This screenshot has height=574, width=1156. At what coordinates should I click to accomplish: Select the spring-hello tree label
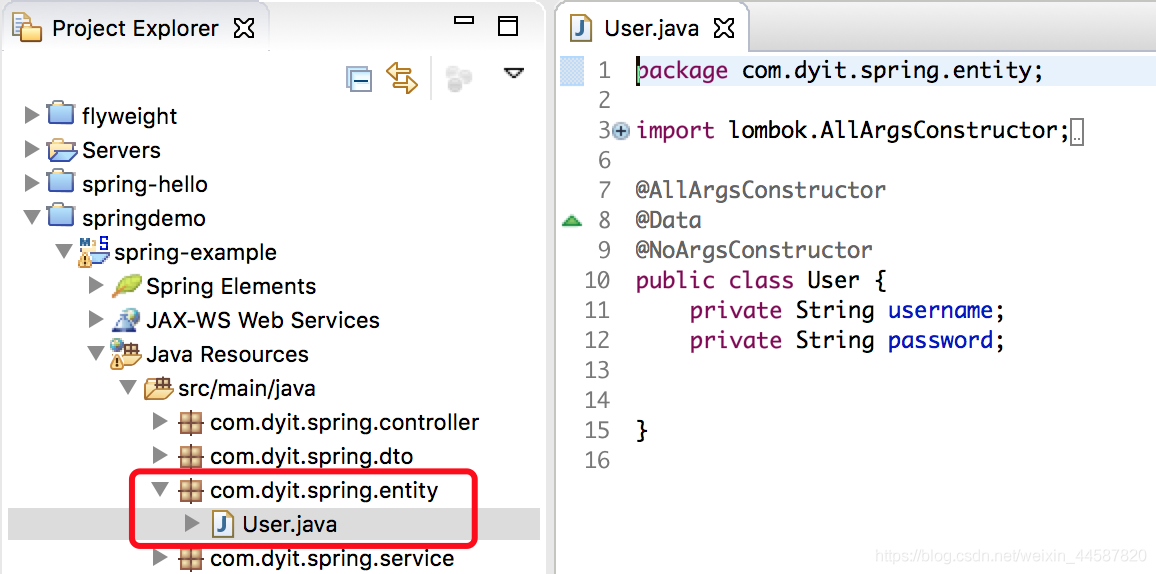[145, 184]
